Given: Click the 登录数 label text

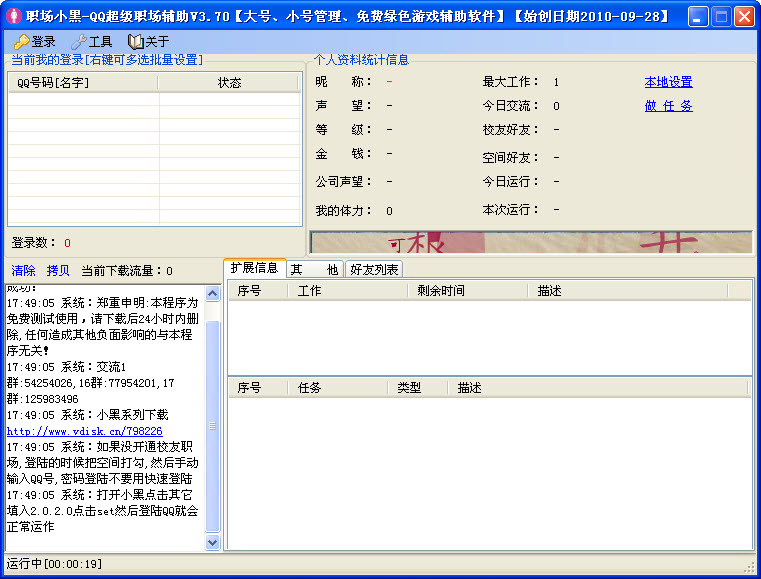Looking at the screenshot, I should [34, 243].
